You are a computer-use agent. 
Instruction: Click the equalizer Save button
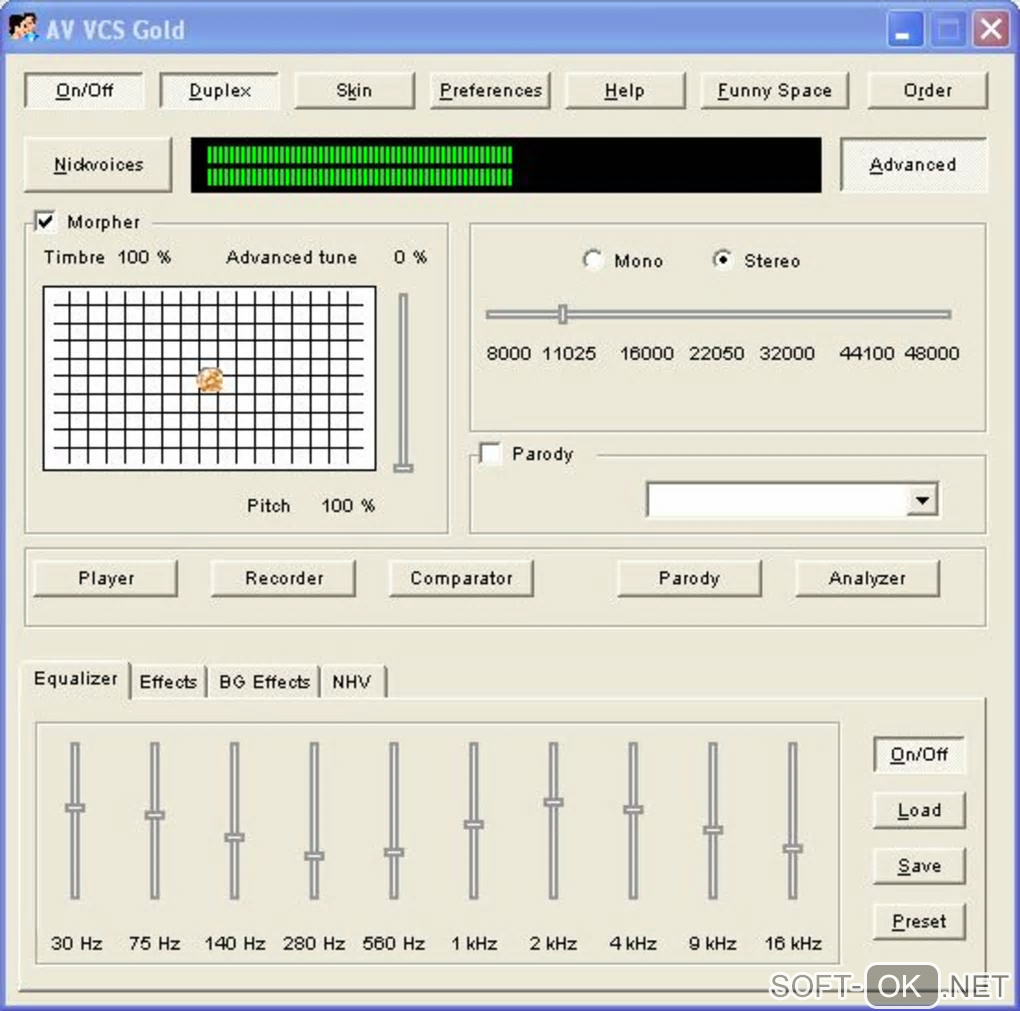click(x=919, y=867)
